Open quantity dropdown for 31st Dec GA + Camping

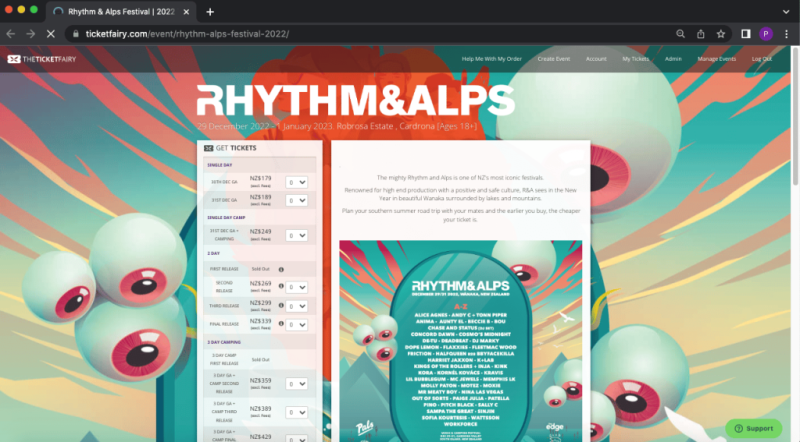coord(296,235)
